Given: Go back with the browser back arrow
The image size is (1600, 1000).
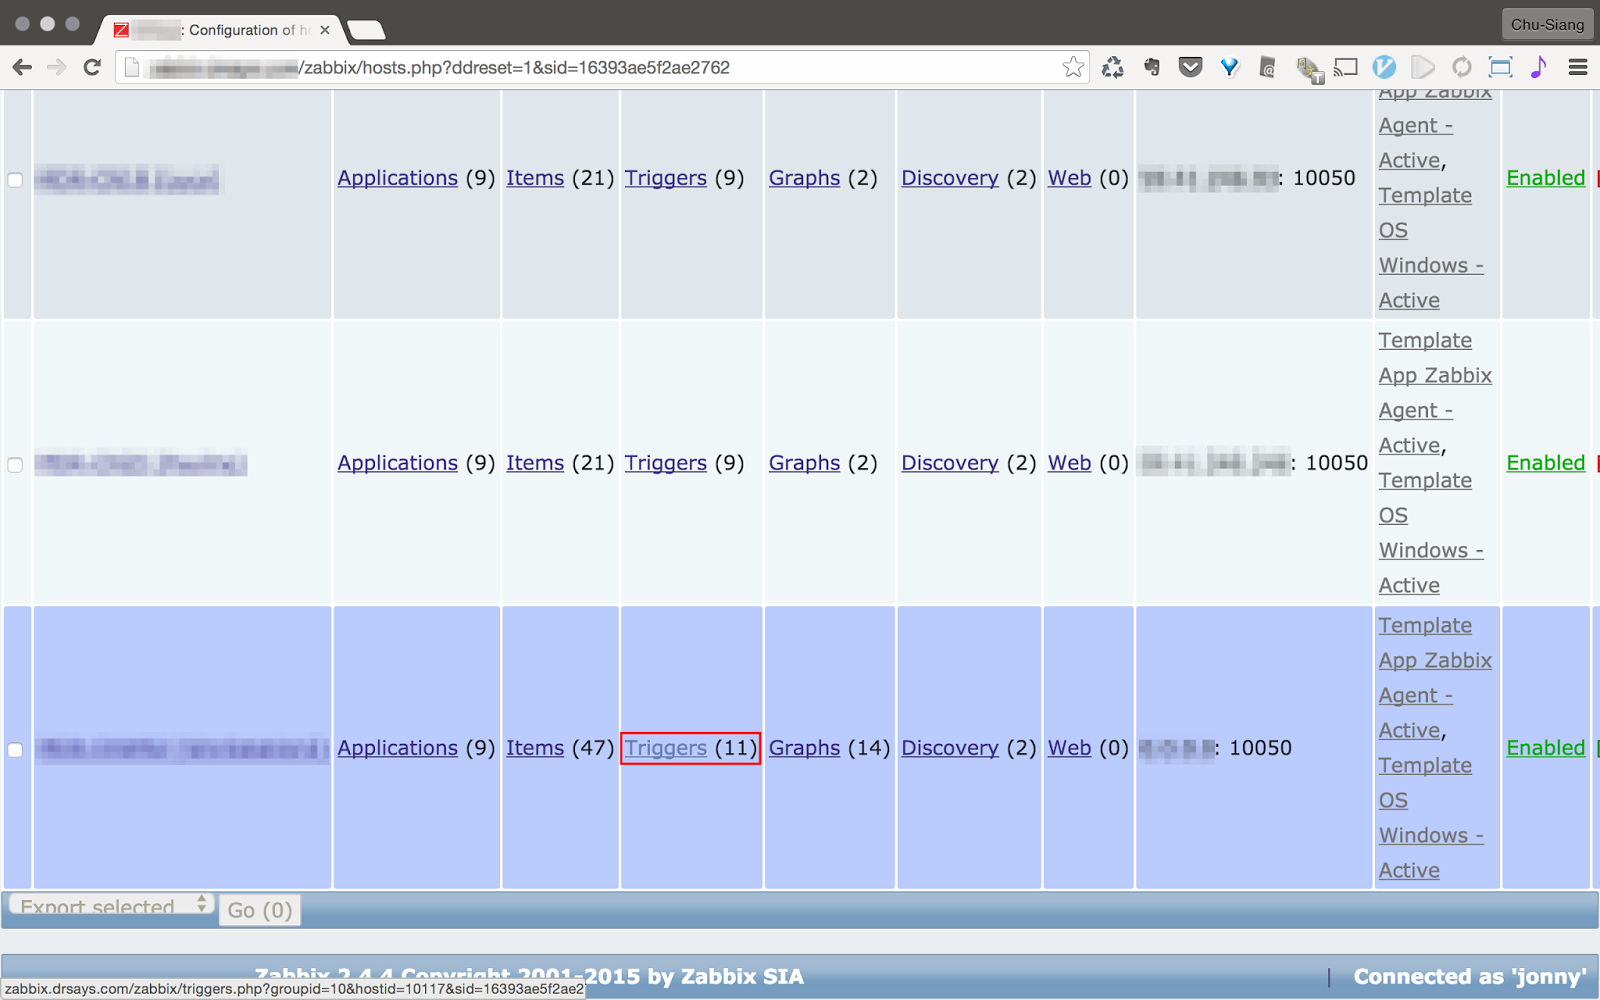Looking at the screenshot, I should pyautogui.click(x=22, y=67).
